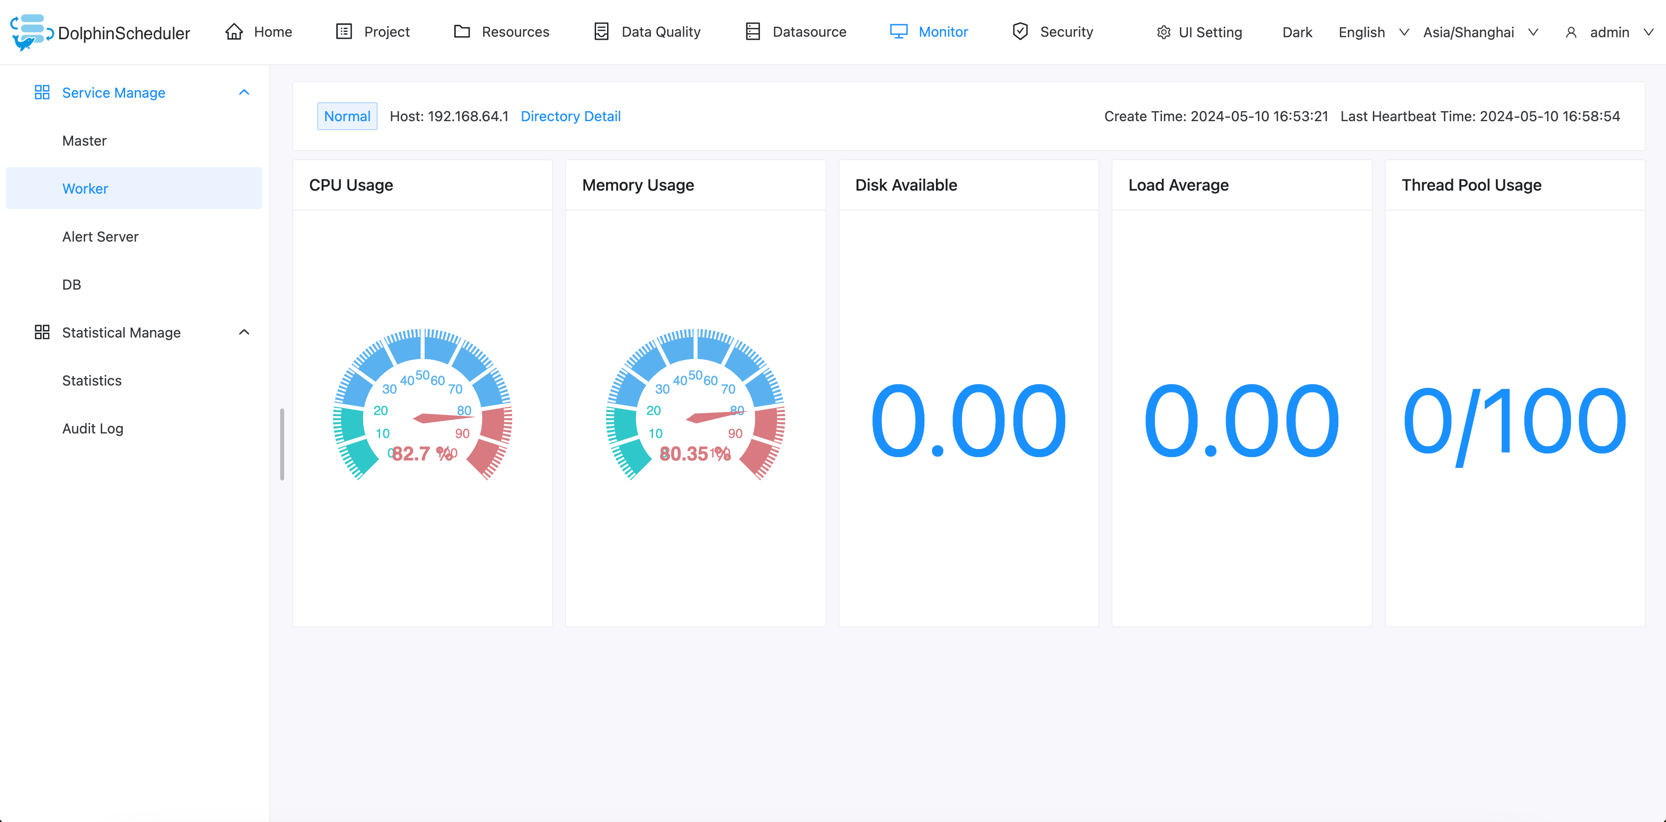Click the DolphinScheduler logo icon

31,32
